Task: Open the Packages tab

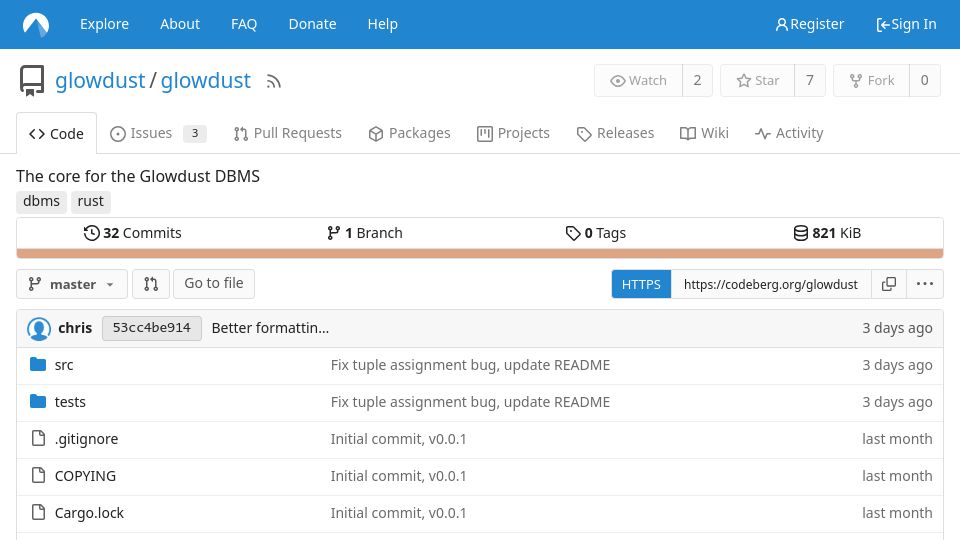Action: point(410,133)
